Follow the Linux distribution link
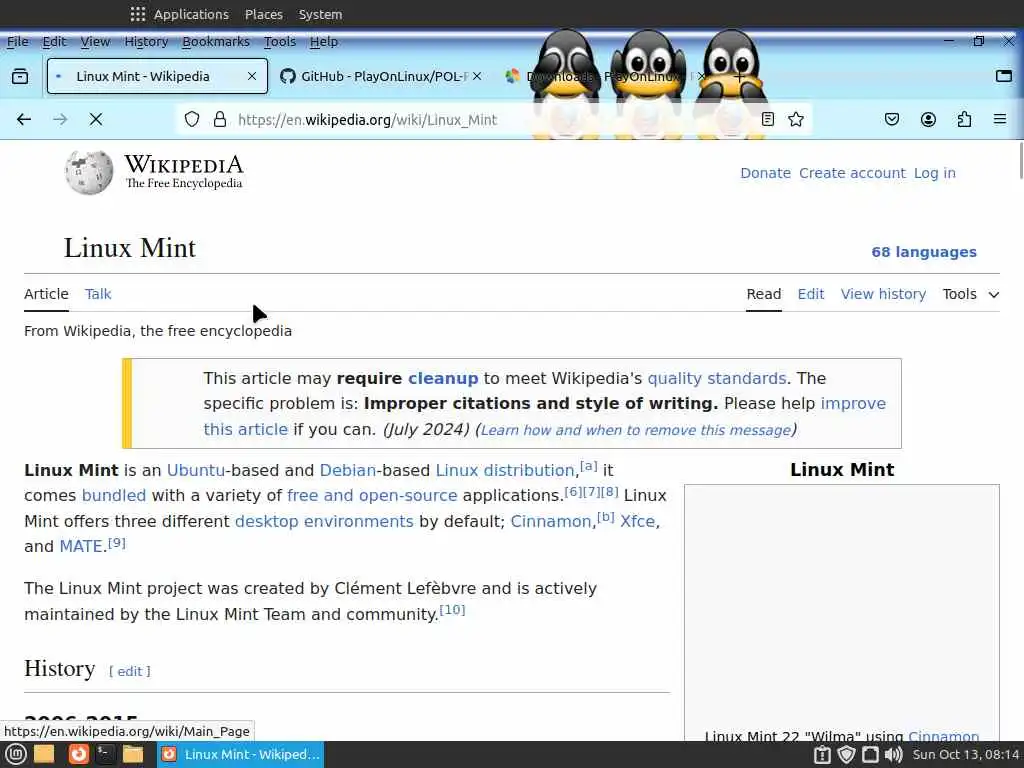This screenshot has width=1024, height=768. [x=505, y=470]
